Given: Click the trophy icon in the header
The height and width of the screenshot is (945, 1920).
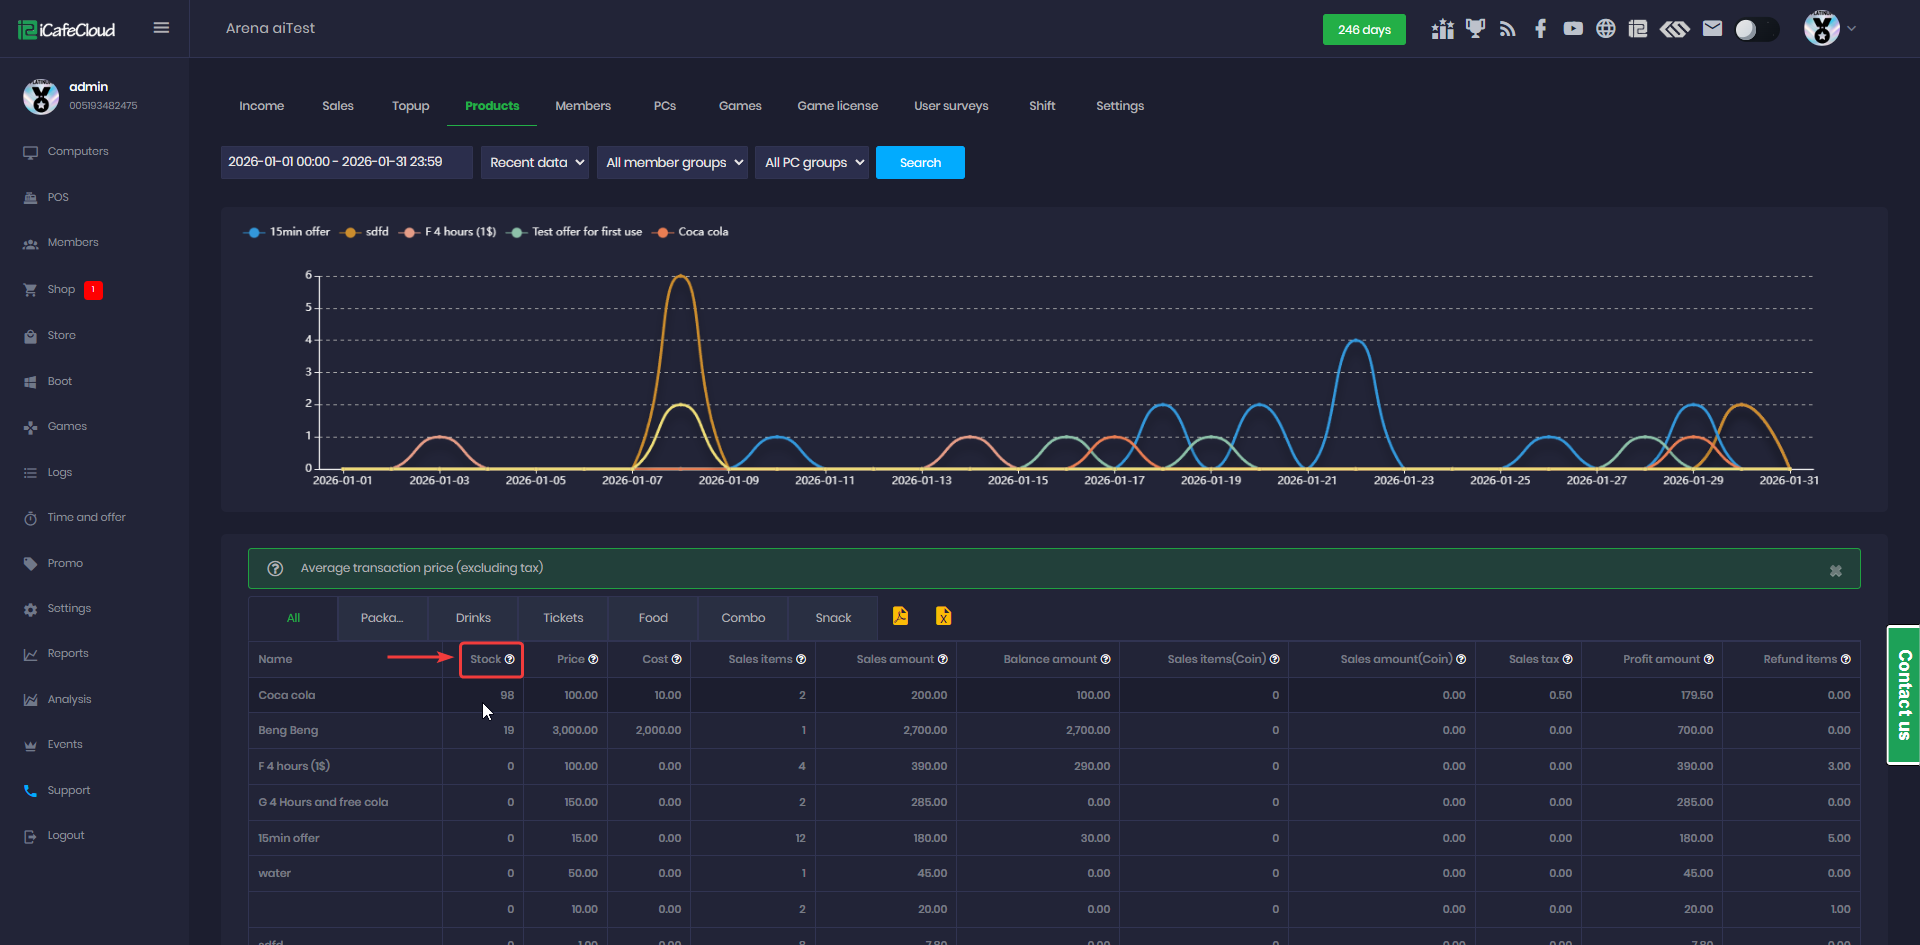Looking at the screenshot, I should [x=1475, y=29].
